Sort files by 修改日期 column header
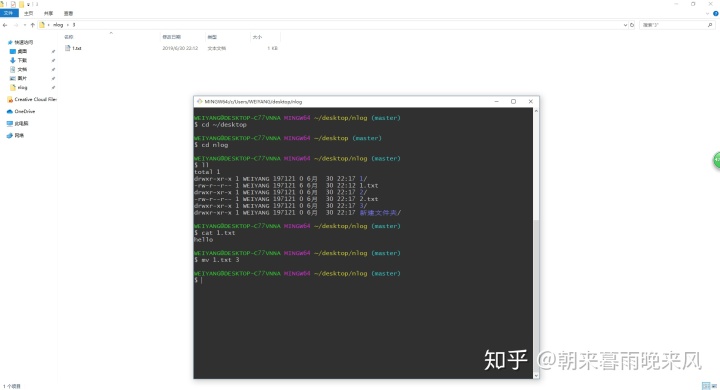 coord(172,37)
